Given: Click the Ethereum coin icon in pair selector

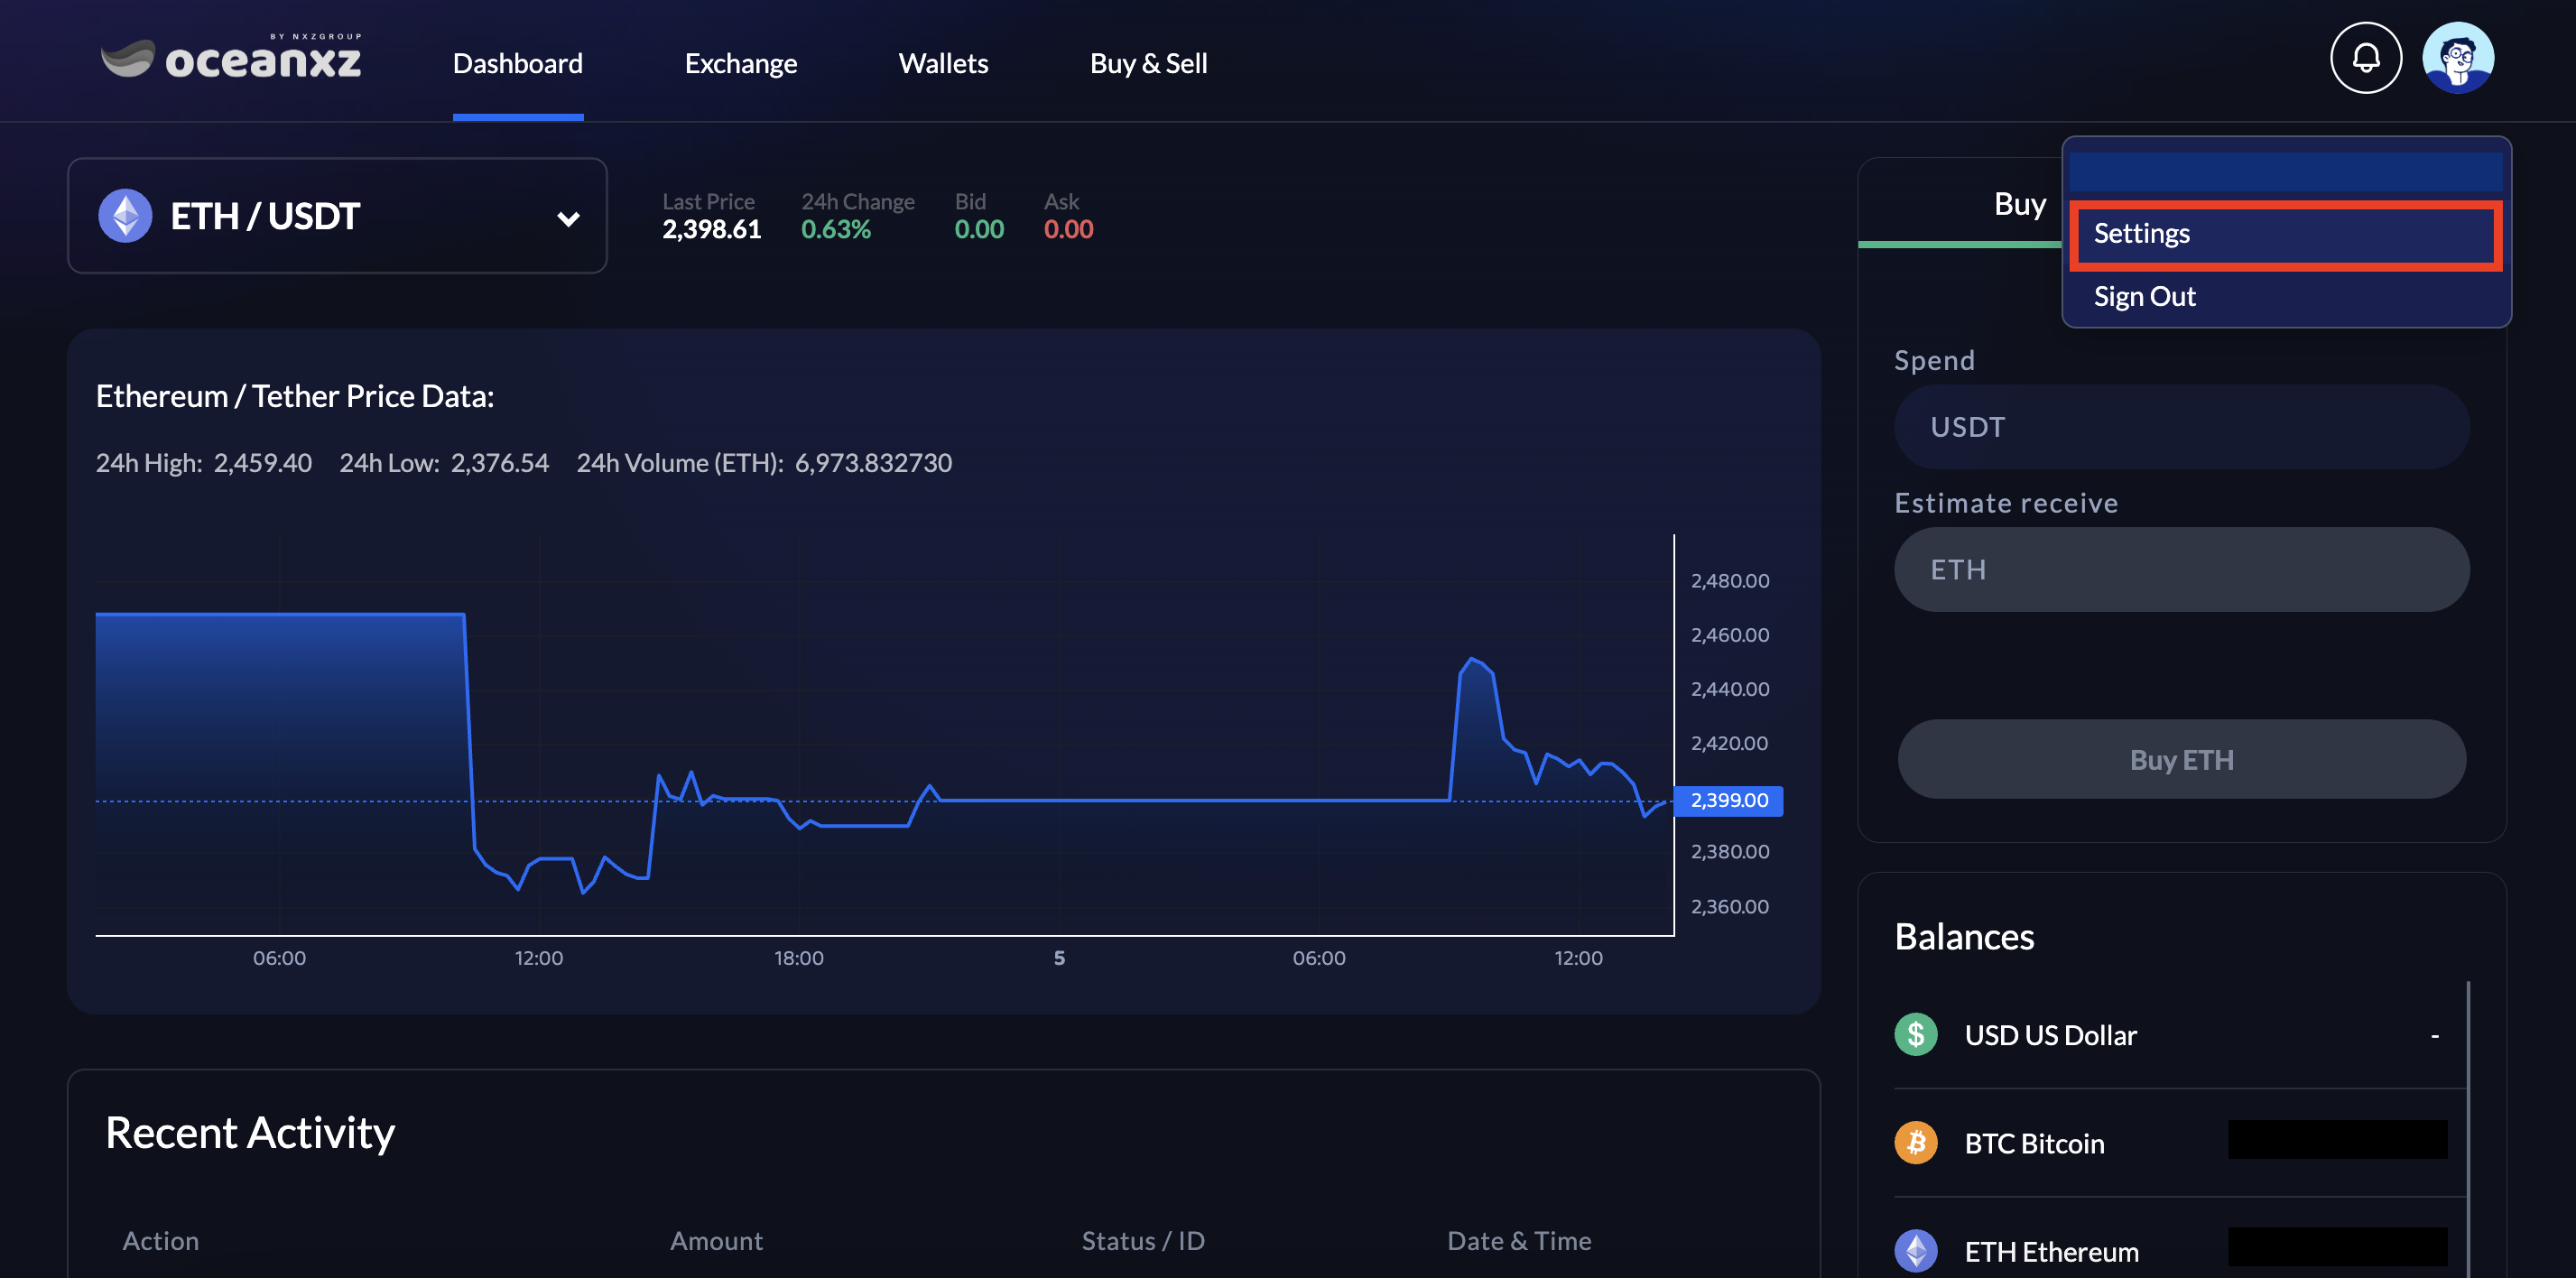Looking at the screenshot, I should (125, 216).
